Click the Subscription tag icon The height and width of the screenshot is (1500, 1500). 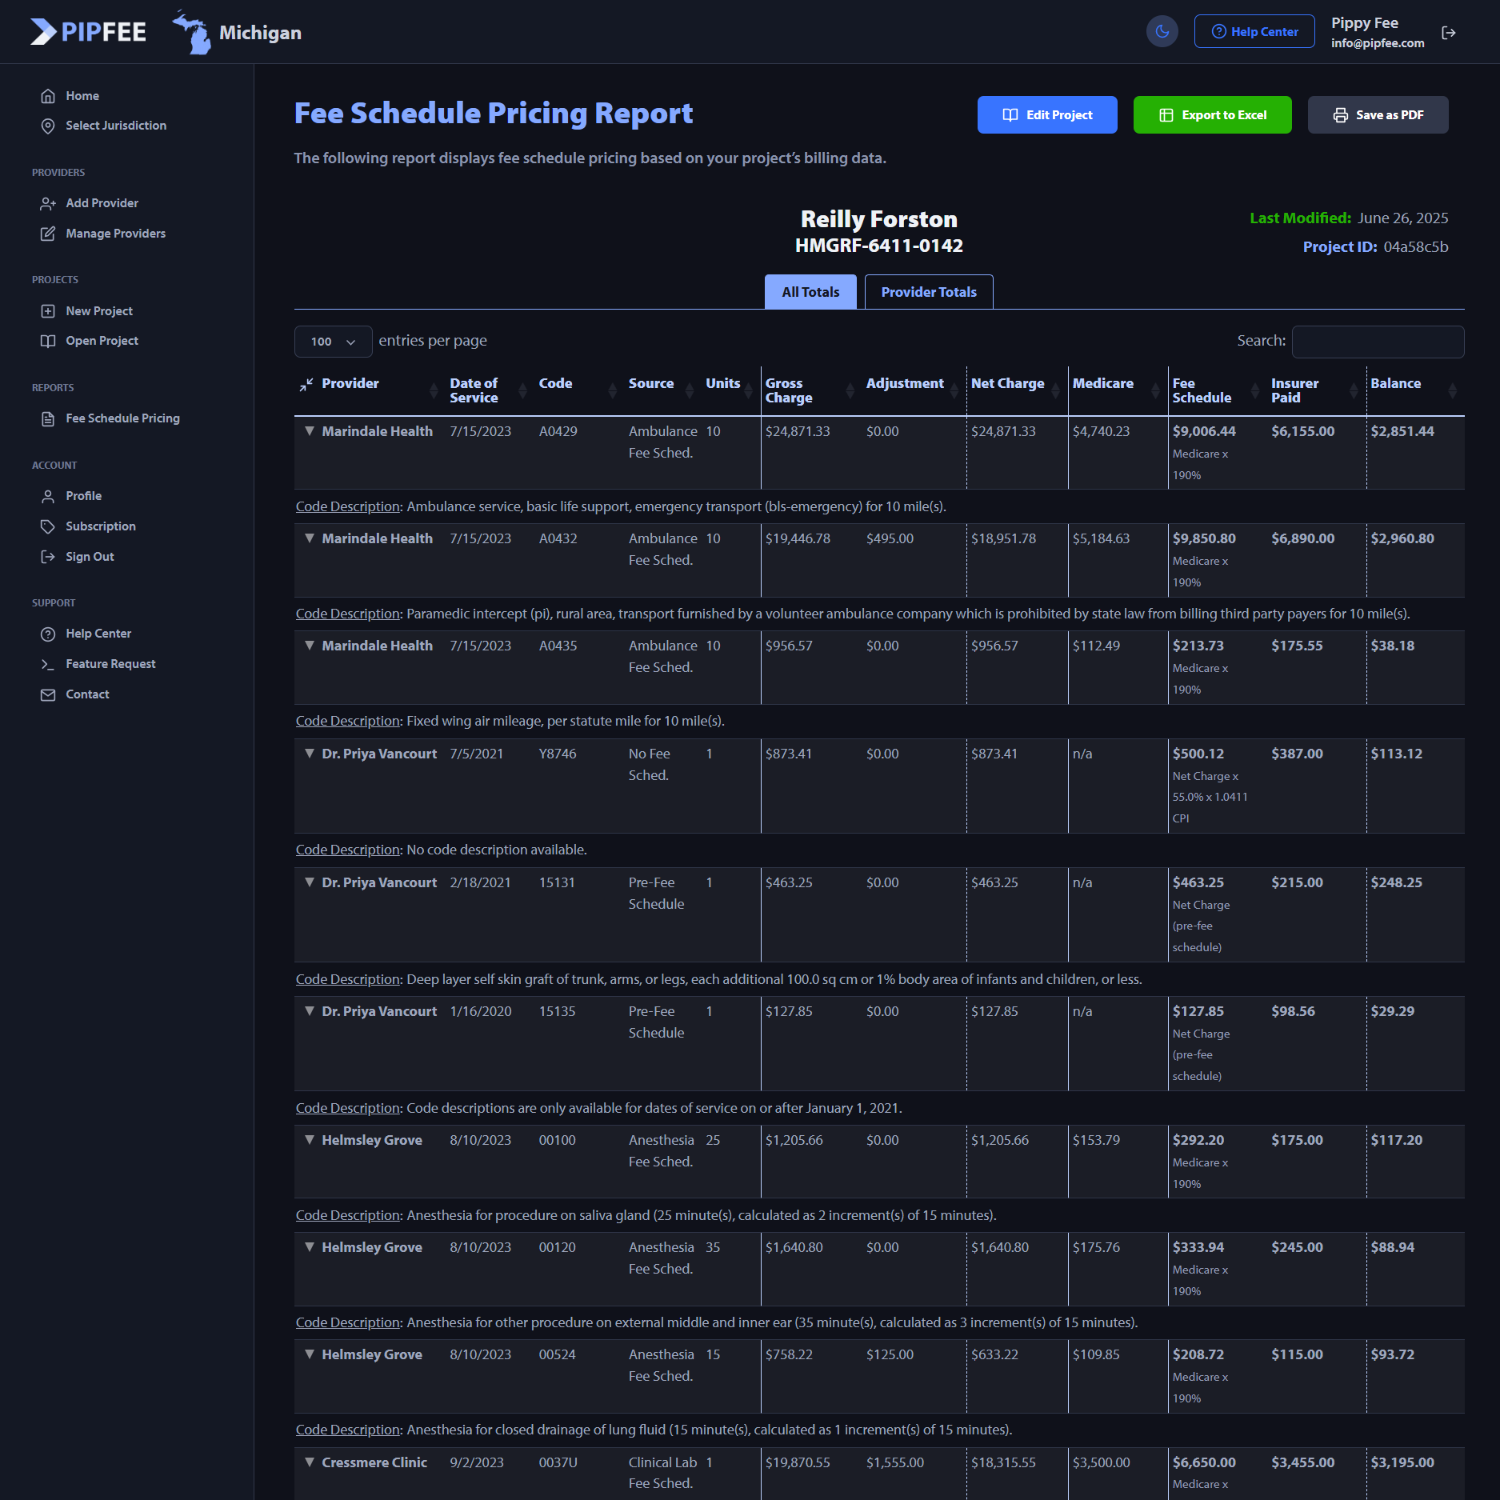click(48, 527)
